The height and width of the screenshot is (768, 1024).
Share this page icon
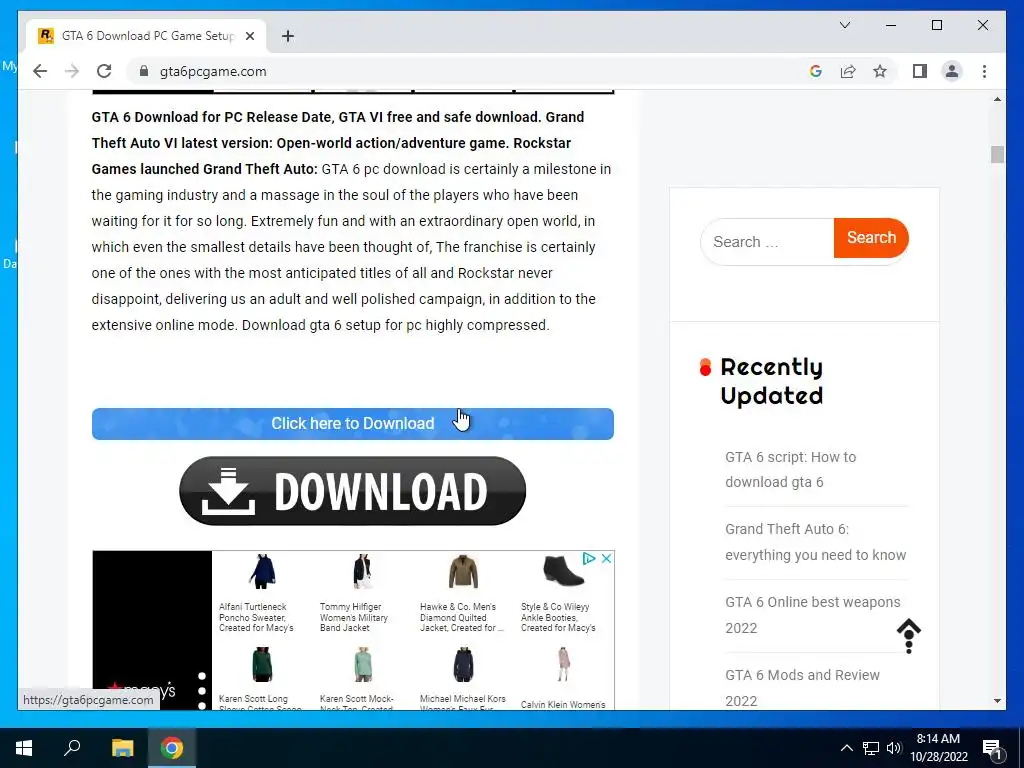pyautogui.click(x=848, y=71)
